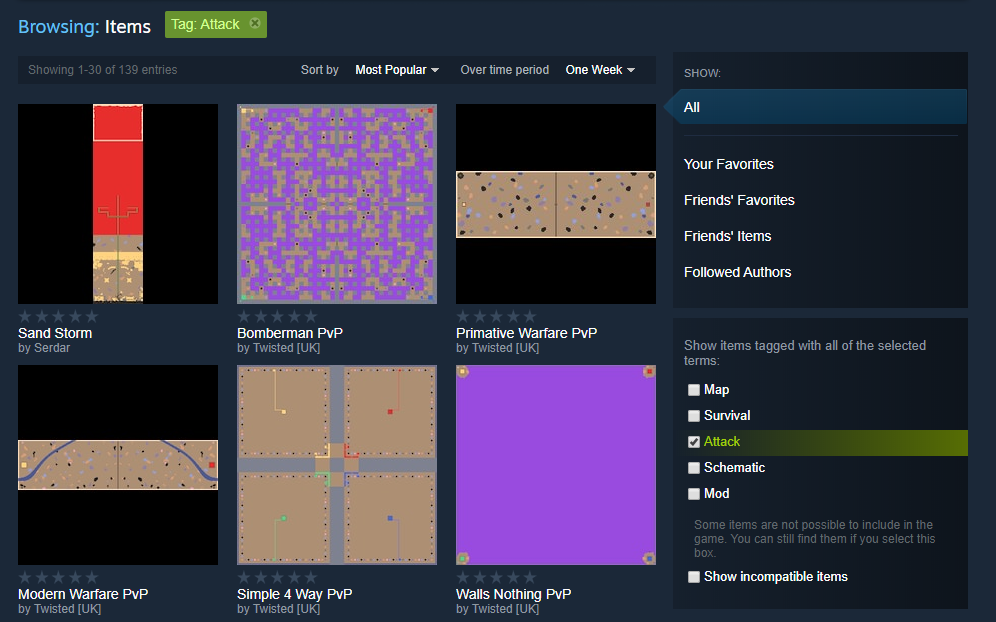Screen dimensions: 996x622
Task: Give Bomberman PvP a one-star rating
Action: 244,315
